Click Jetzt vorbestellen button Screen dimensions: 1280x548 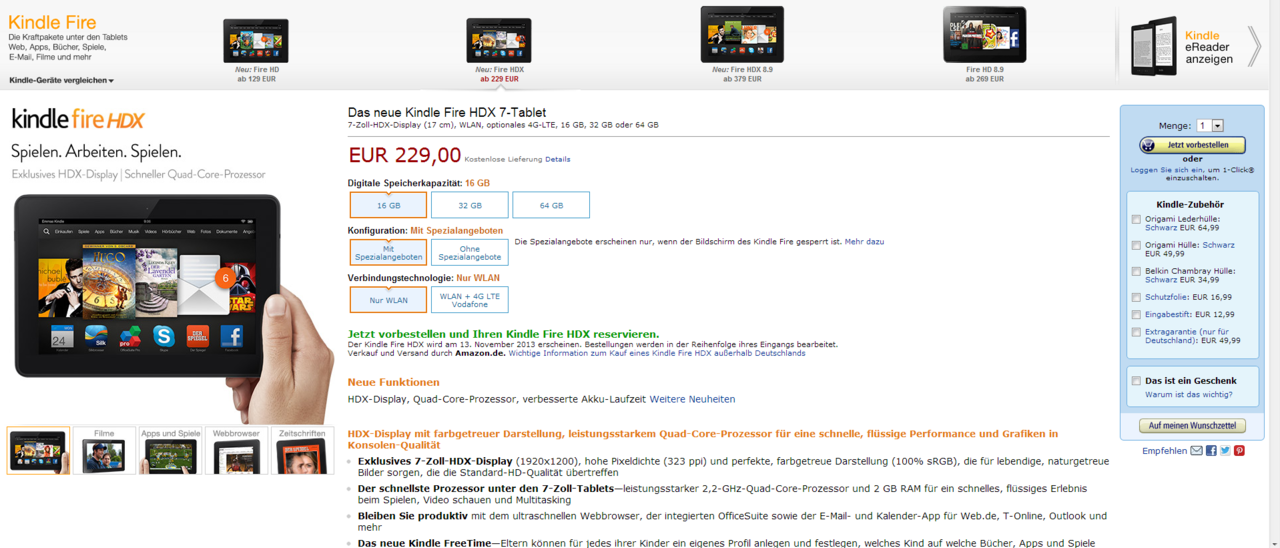coord(1192,145)
